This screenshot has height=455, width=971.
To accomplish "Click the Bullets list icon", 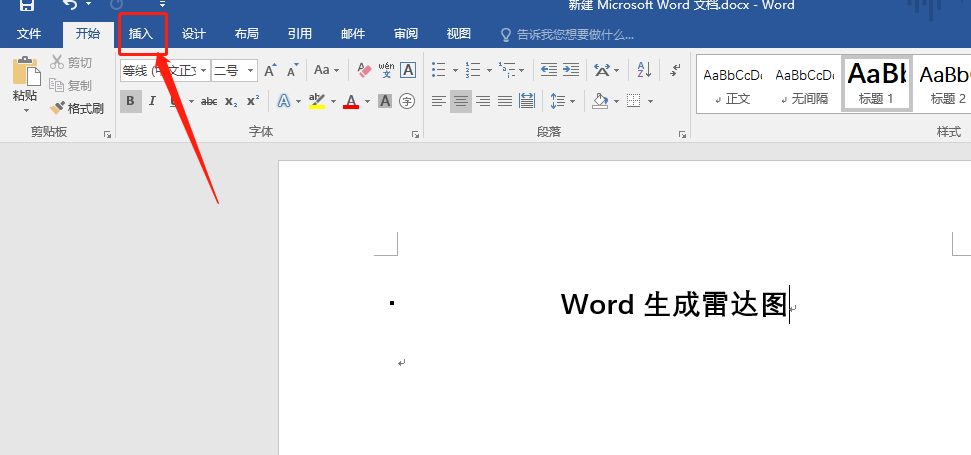I will pos(438,70).
